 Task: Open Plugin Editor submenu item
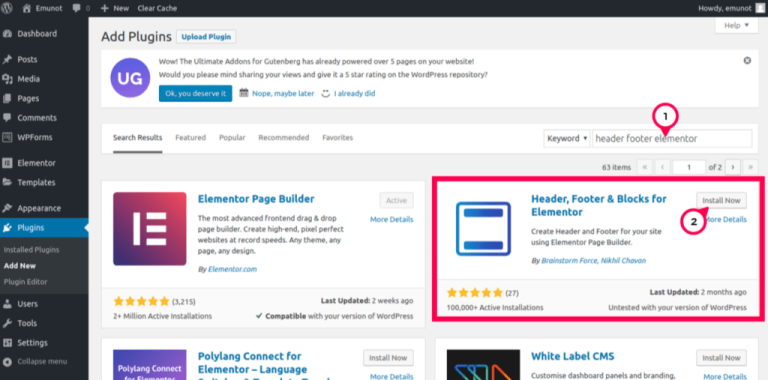pos(25,282)
